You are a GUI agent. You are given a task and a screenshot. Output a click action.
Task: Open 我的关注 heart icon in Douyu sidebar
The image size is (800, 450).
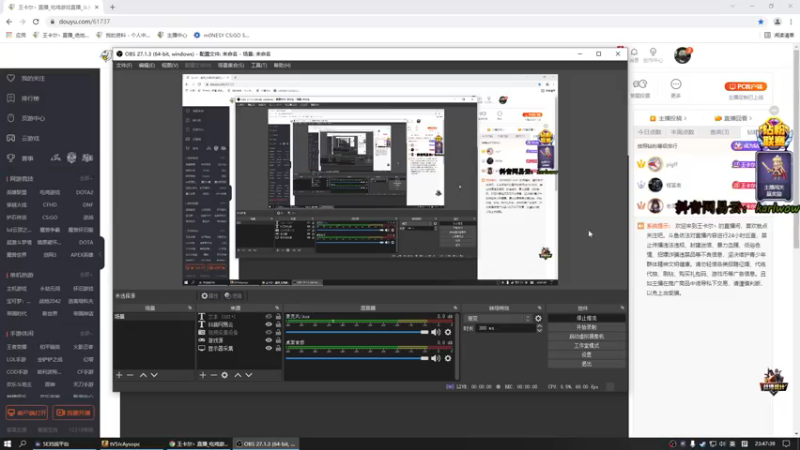pyautogui.click(x=11, y=78)
